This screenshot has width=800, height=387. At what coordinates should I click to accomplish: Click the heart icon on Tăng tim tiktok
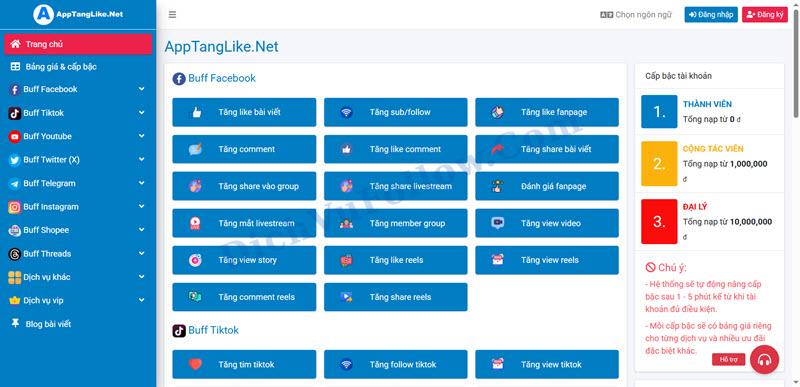pyautogui.click(x=195, y=365)
